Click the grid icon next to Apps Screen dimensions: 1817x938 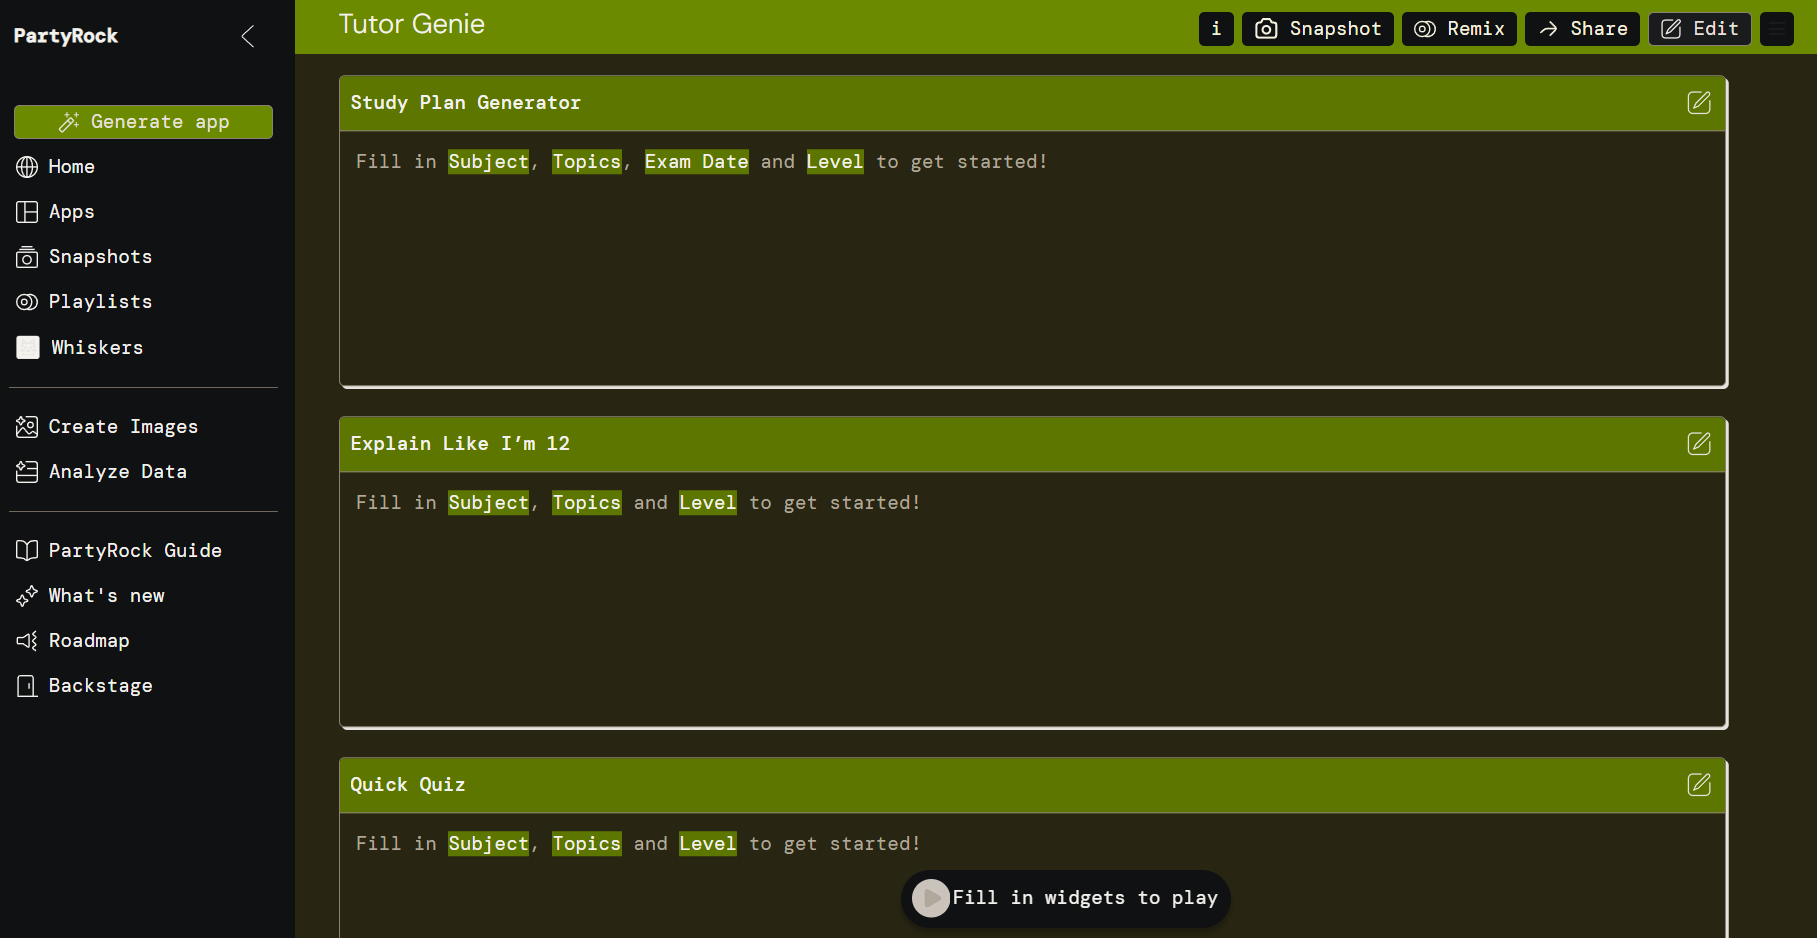[27, 212]
